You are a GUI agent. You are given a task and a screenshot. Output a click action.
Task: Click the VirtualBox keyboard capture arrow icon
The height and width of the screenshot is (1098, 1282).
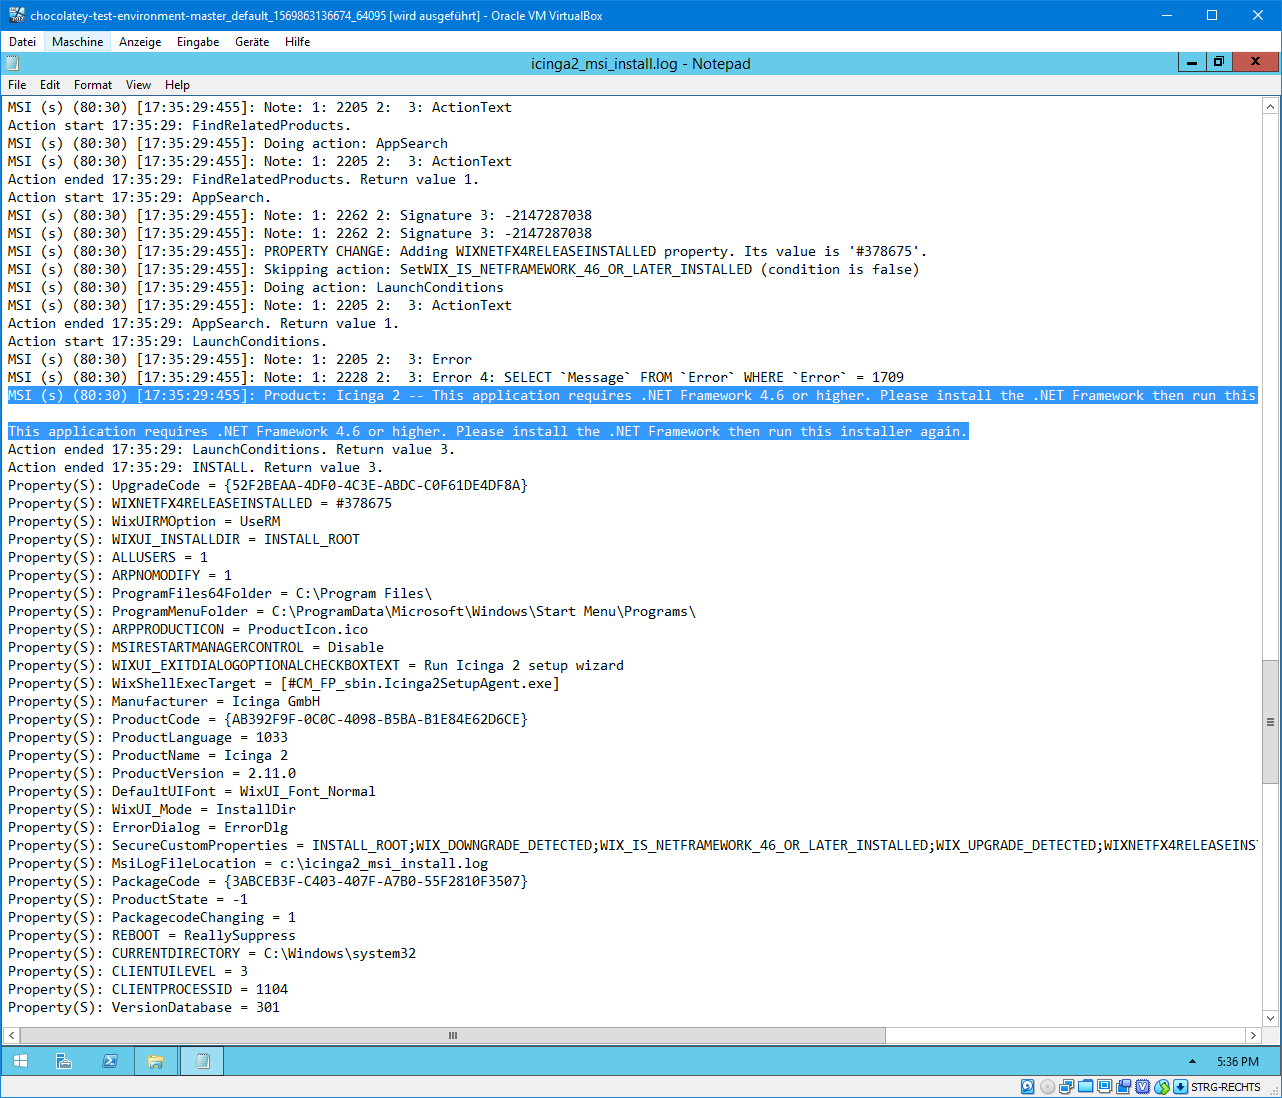(1180, 1087)
